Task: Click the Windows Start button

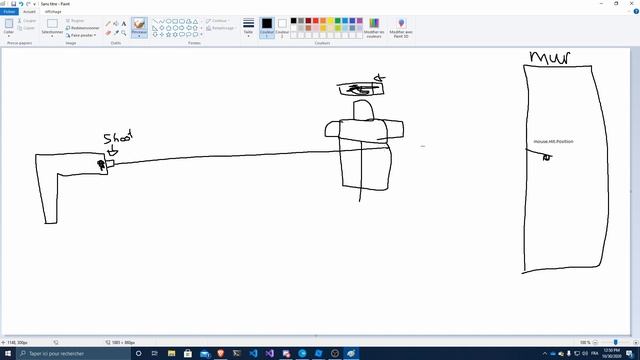Action: [8, 353]
